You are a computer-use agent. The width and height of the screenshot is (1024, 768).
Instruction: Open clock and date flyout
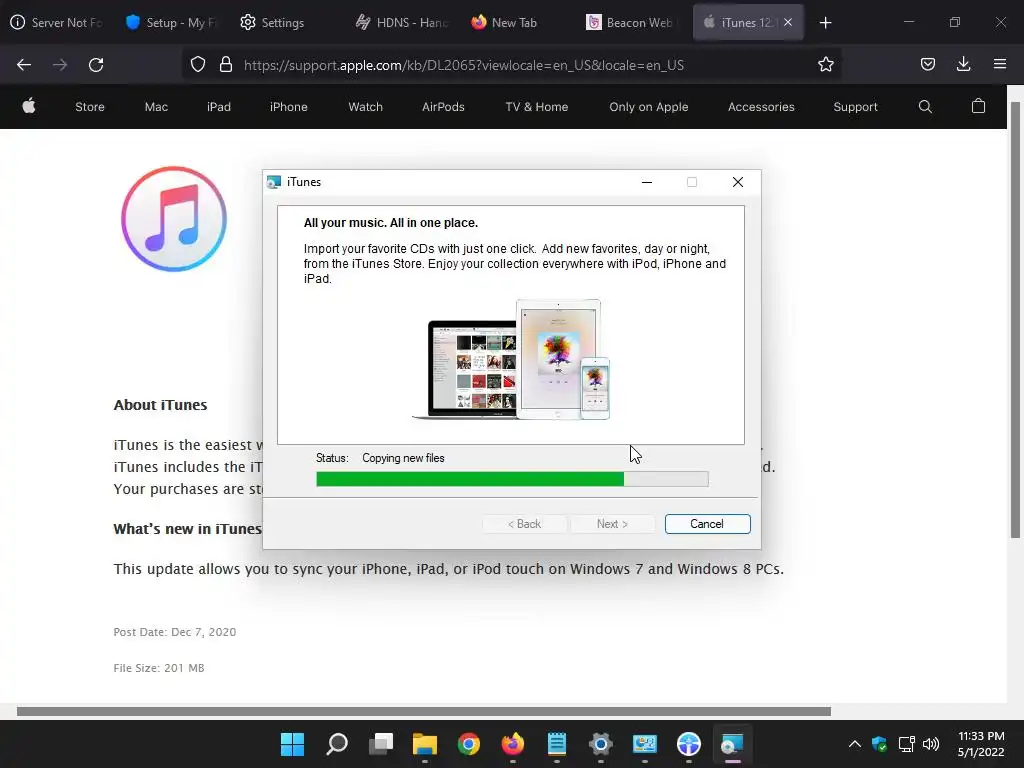(981, 744)
